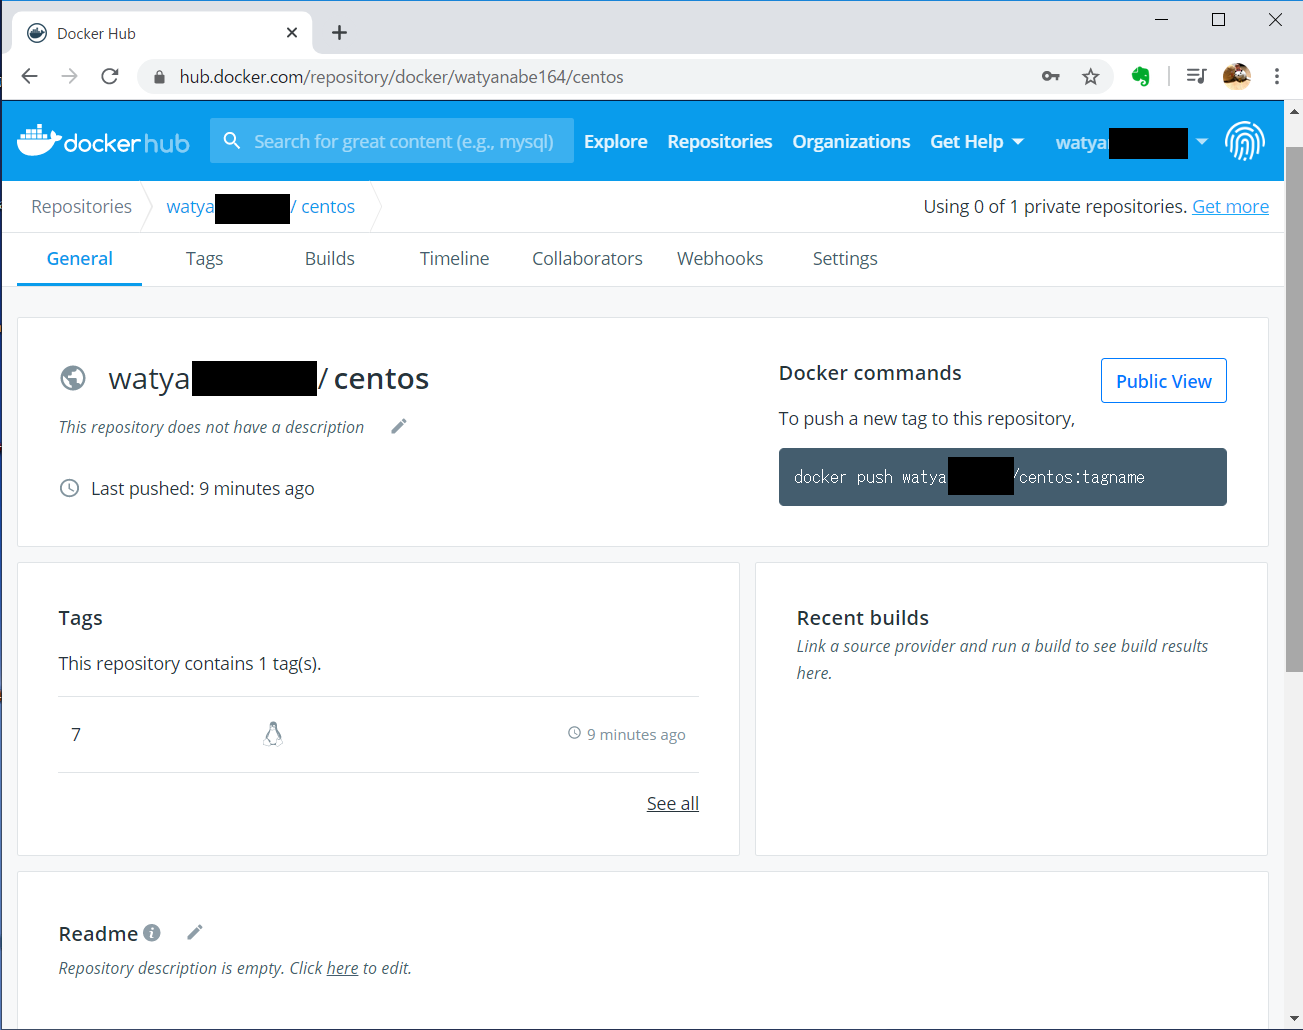This screenshot has height=1030, width=1303.
Task: Open a new browser tab
Action: (339, 33)
